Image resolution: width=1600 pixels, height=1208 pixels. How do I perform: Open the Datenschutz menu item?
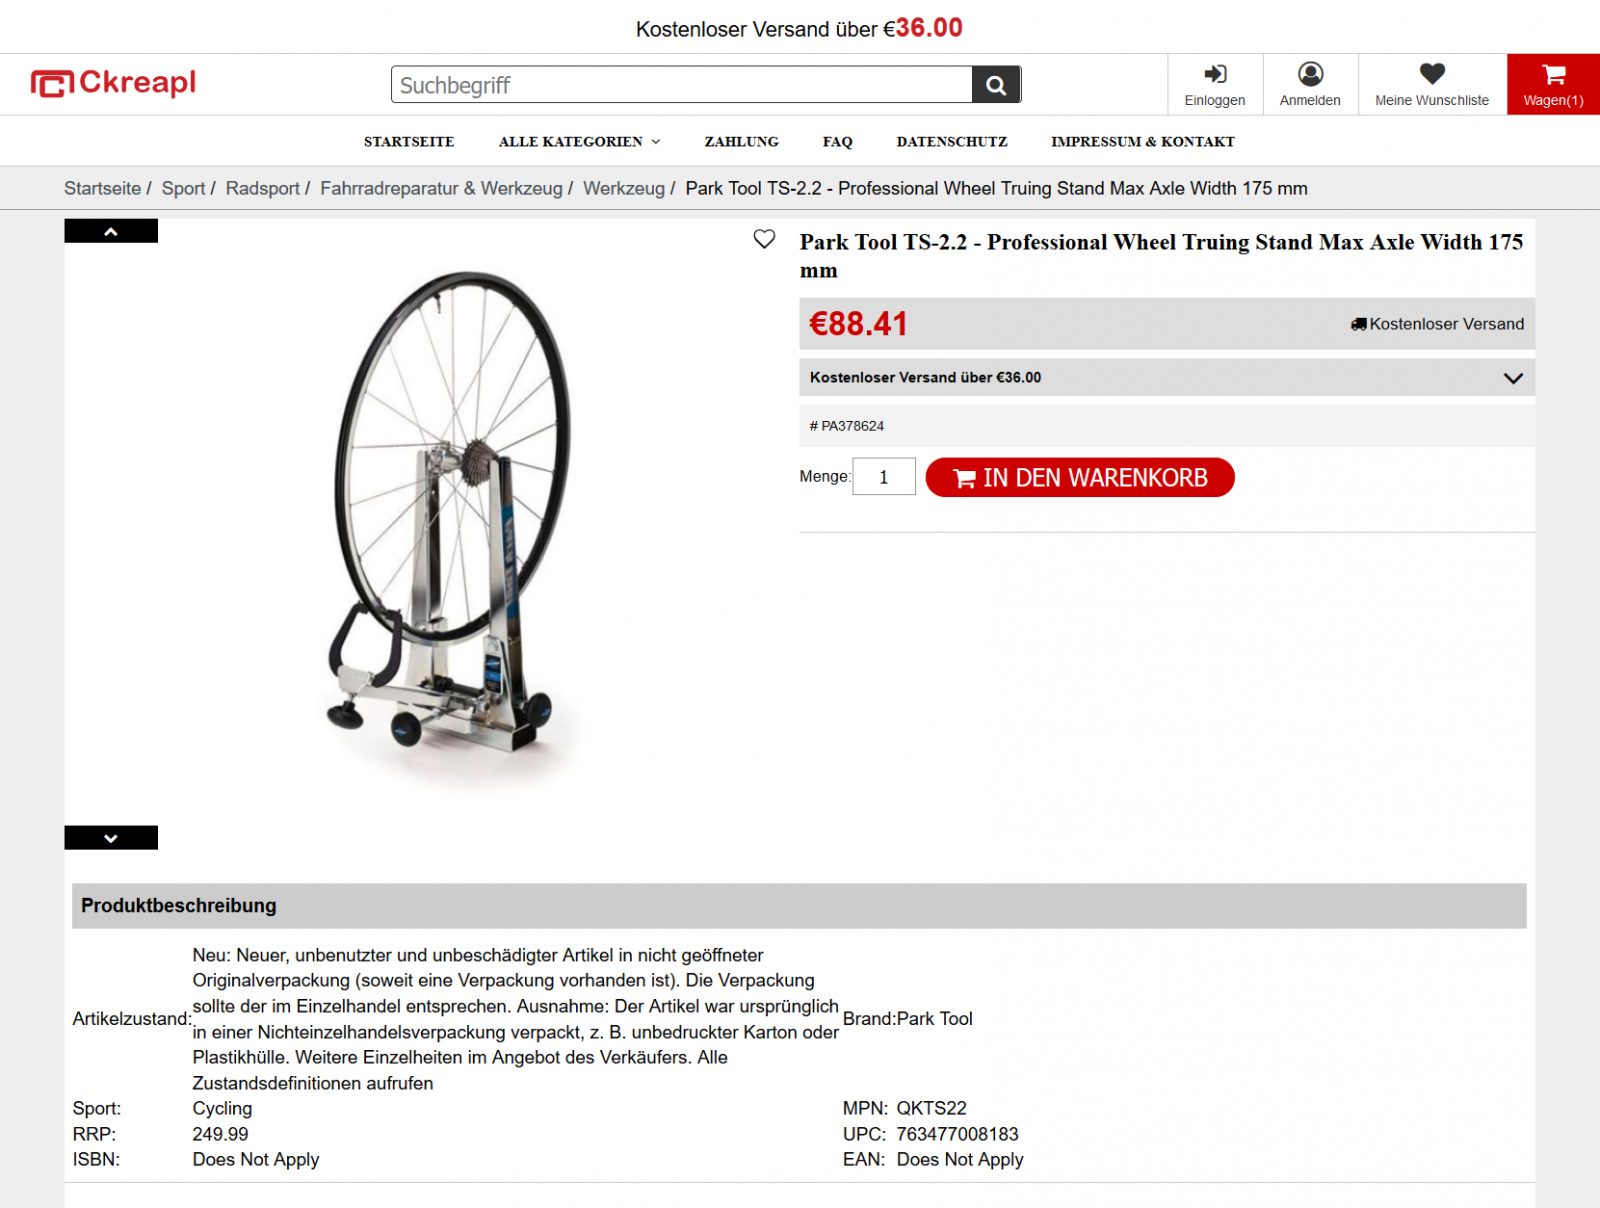[952, 142]
